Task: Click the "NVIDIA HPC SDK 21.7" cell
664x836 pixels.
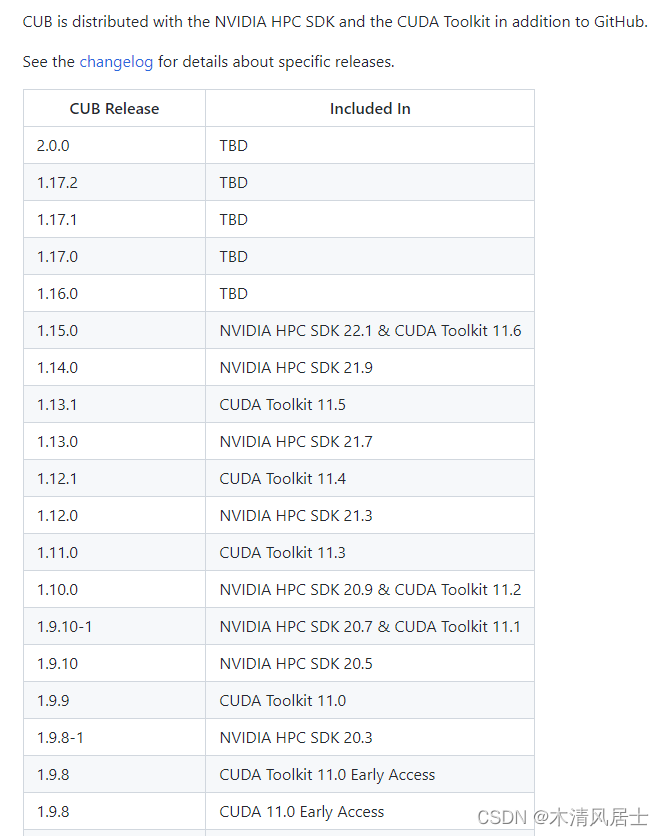Action: pos(370,441)
